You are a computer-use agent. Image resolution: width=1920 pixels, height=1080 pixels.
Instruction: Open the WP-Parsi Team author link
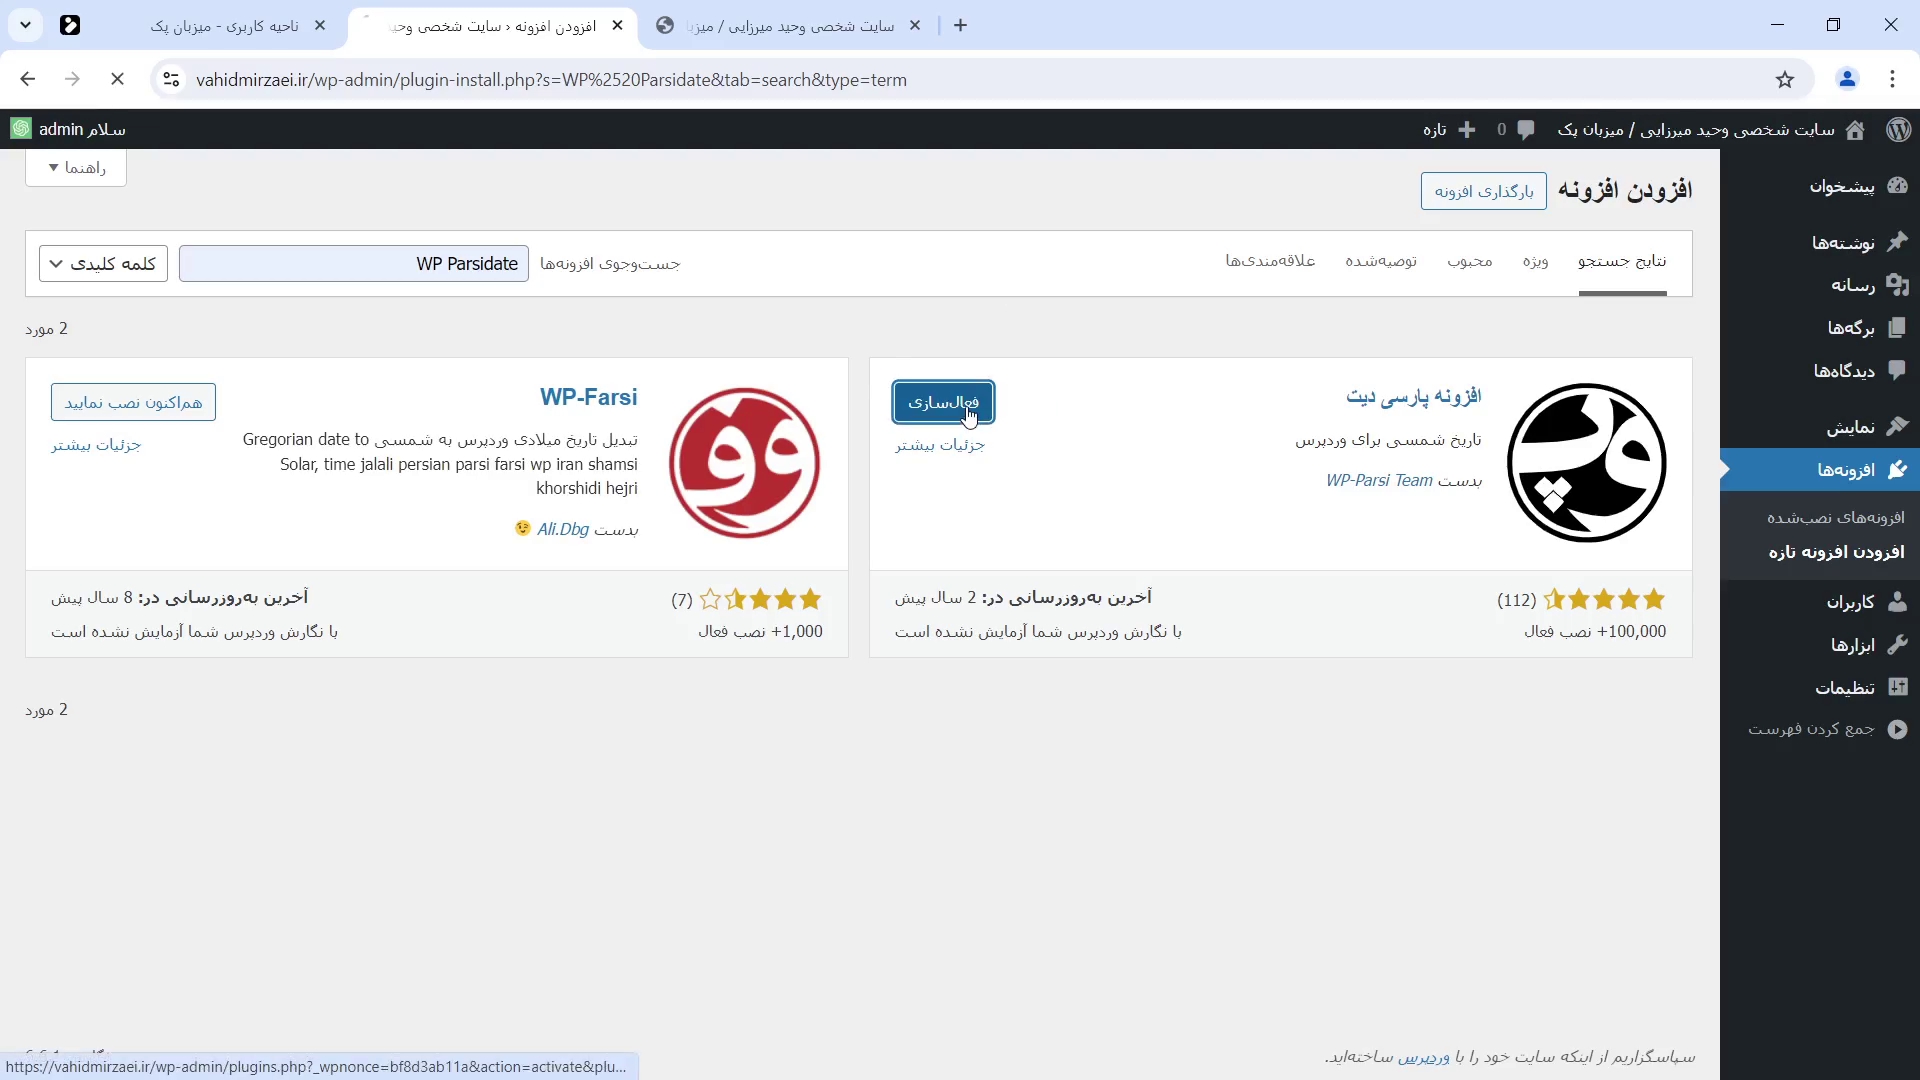[1379, 481]
